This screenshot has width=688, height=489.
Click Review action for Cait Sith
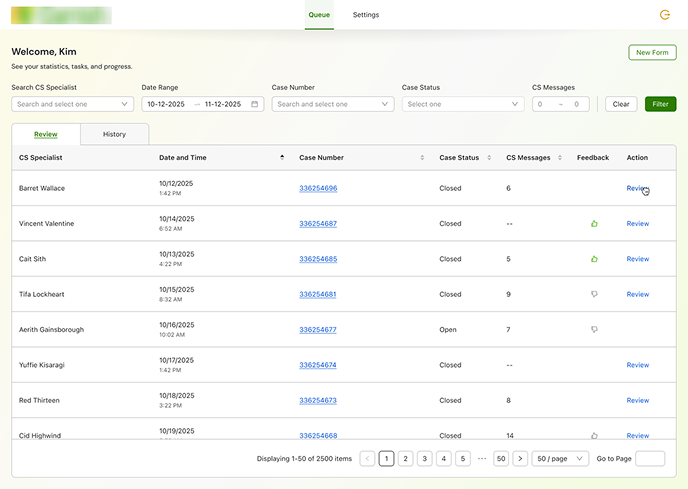(x=638, y=259)
